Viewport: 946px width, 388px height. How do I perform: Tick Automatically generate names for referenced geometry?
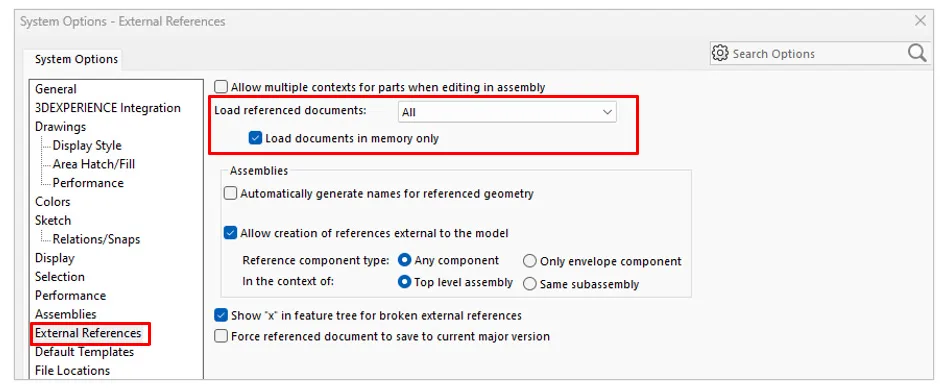coord(230,194)
